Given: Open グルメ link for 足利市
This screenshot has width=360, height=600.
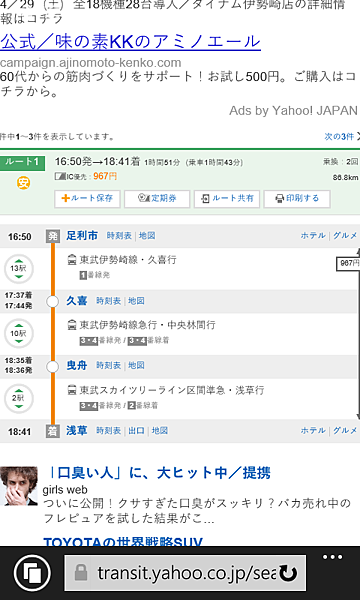Looking at the screenshot, I should pyautogui.click(x=345, y=236).
